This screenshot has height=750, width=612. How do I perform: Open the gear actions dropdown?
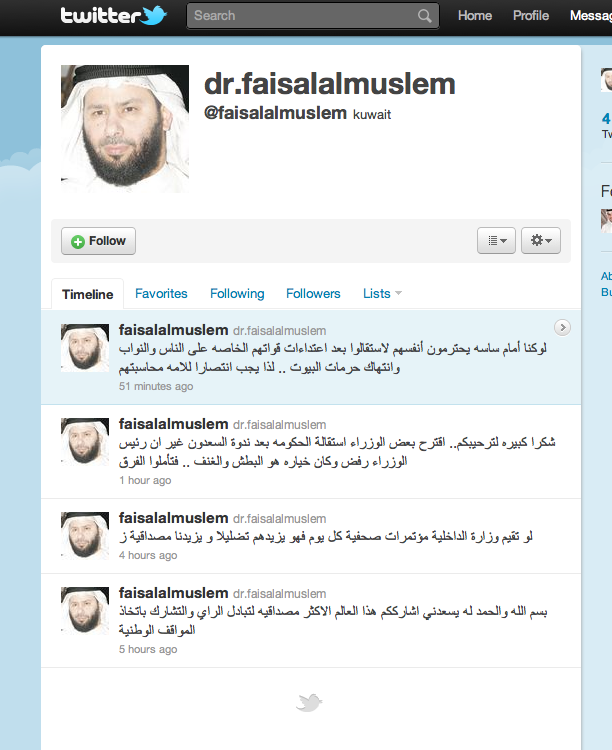[541, 240]
